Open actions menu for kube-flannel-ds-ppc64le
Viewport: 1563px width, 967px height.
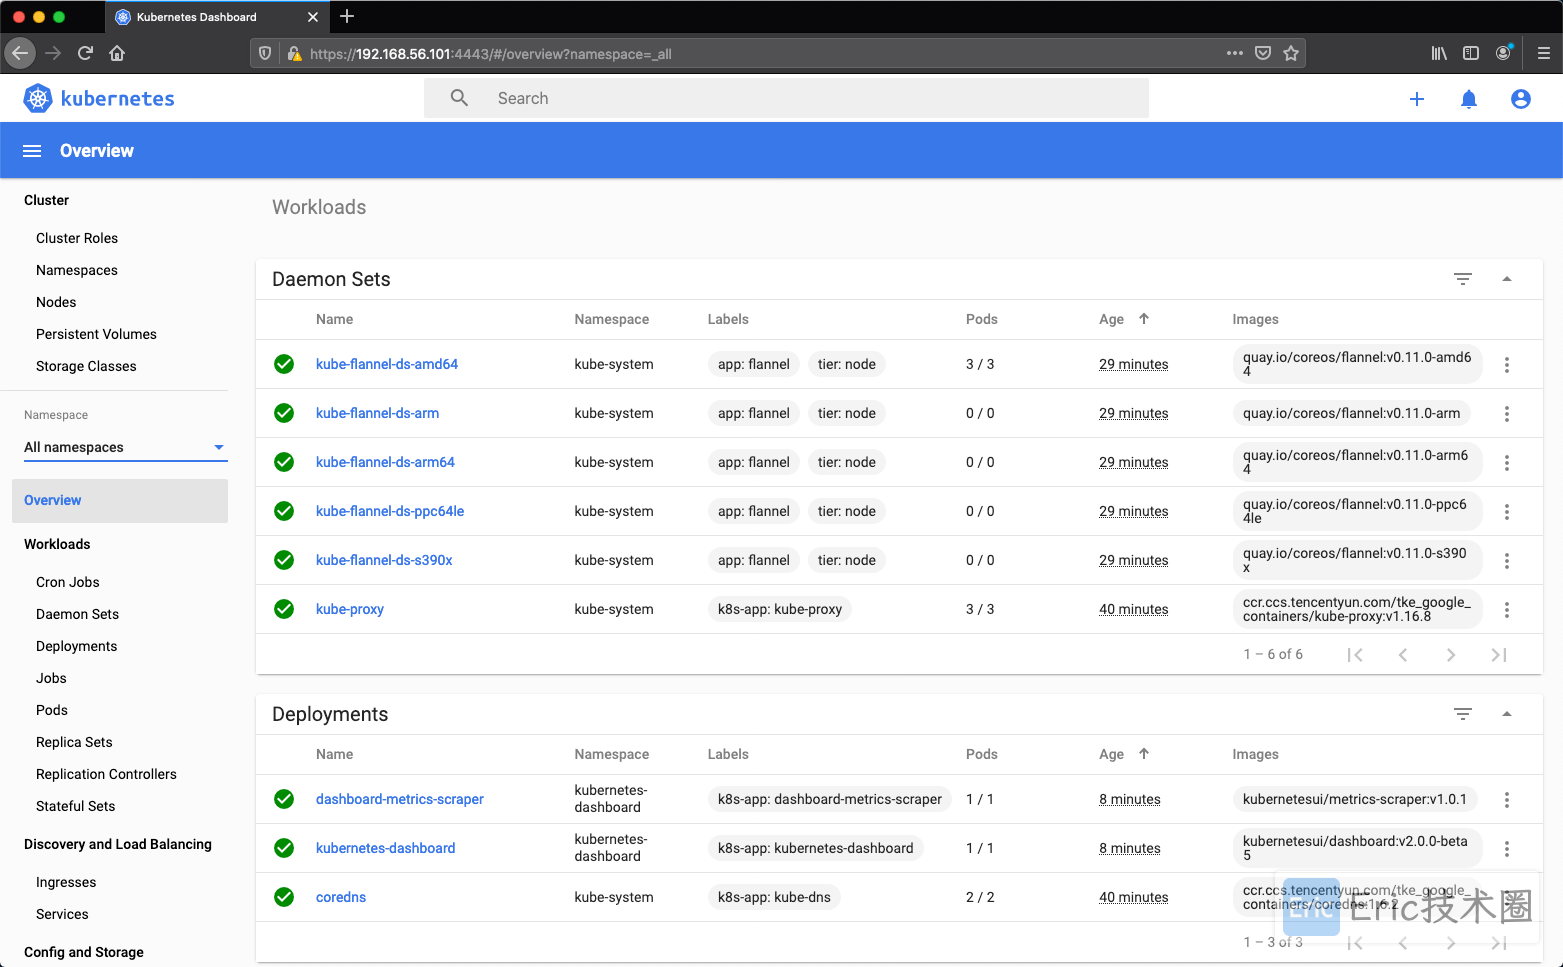click(x=1507, y=512)
